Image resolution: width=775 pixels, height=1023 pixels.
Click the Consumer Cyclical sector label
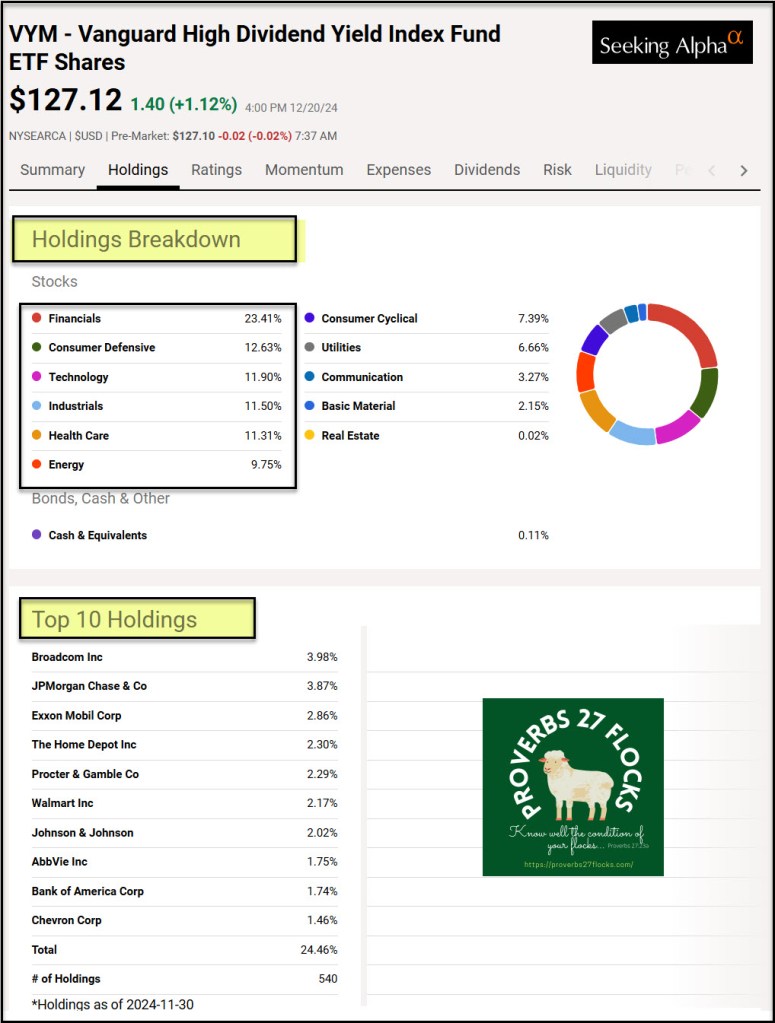point(369,318)
